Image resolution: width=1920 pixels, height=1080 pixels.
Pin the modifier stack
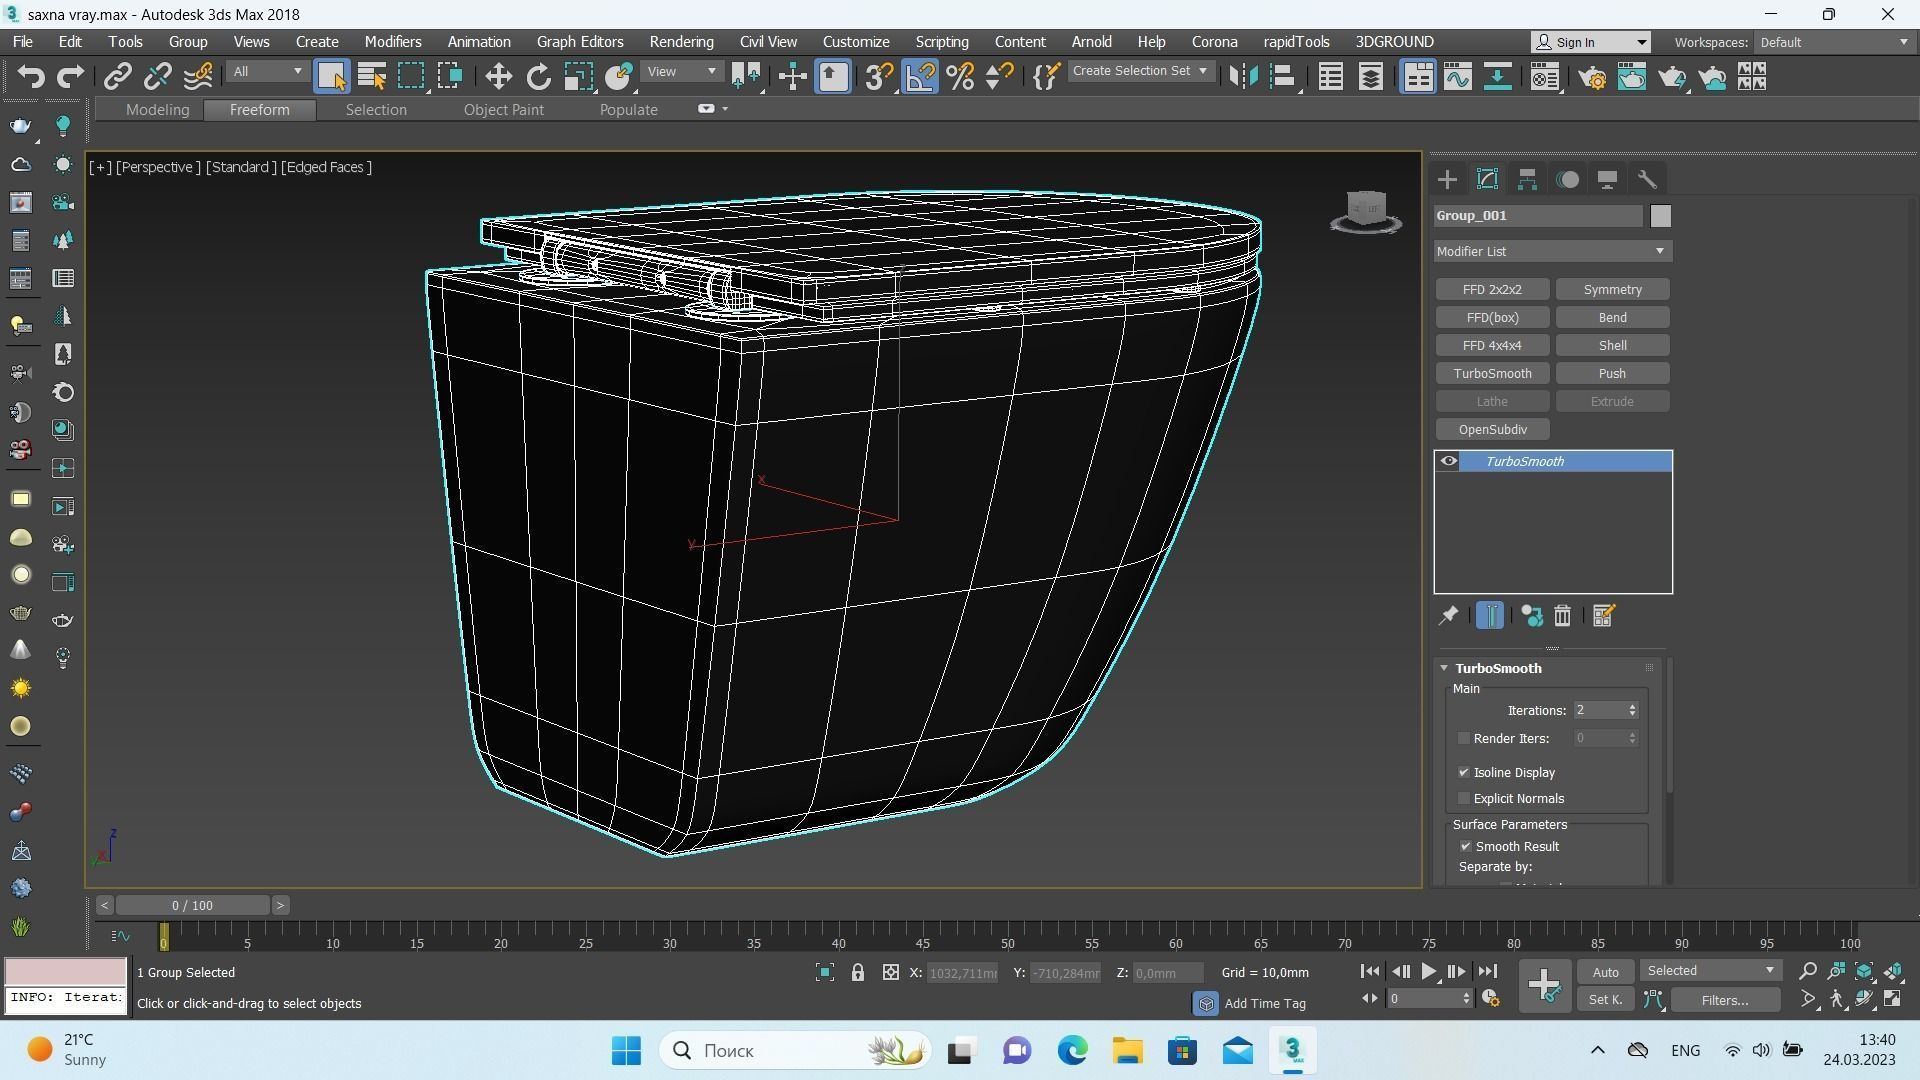coord(1448,616)
